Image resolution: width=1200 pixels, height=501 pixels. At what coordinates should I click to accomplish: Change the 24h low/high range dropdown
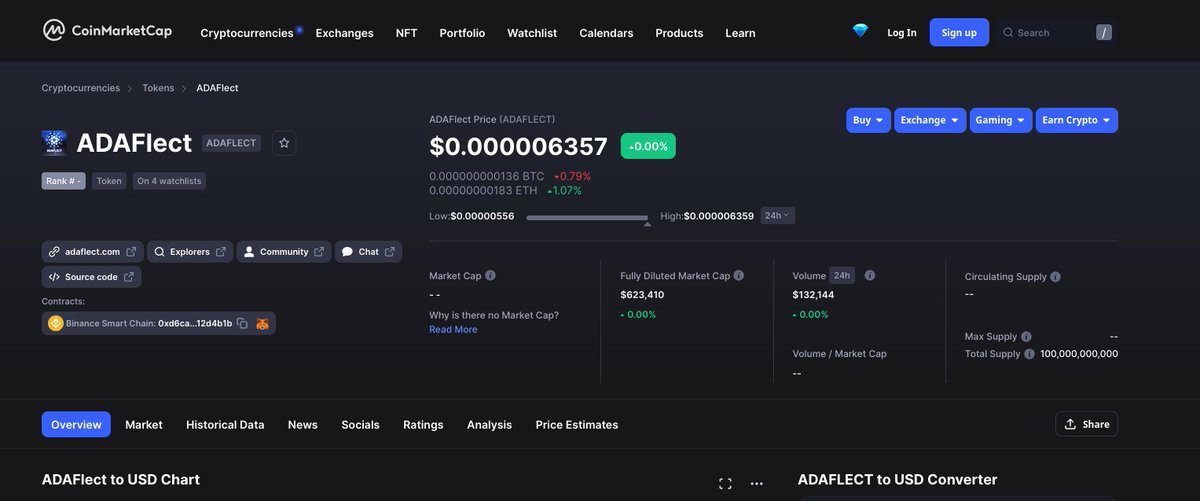pyautogui.click(x=777, y=215)
